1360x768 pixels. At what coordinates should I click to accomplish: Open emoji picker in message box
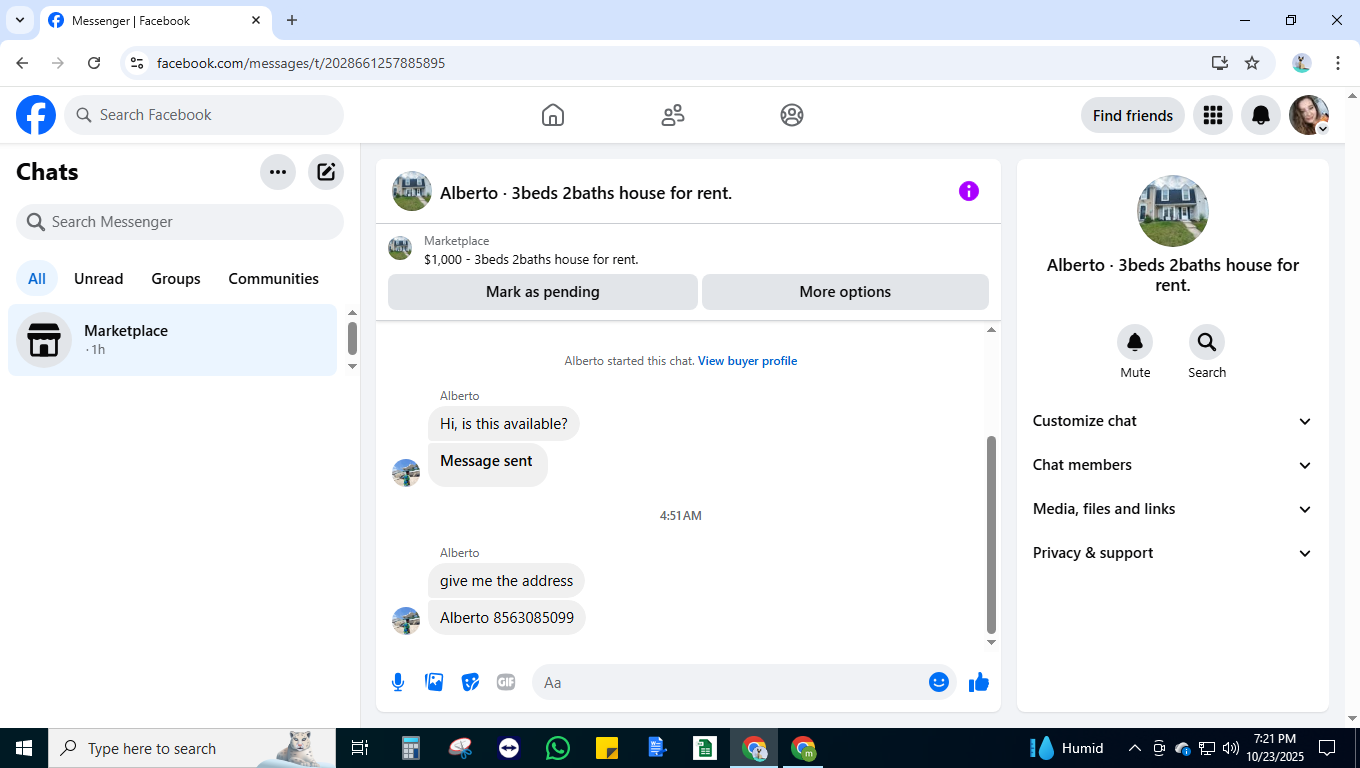coord(938,682)
